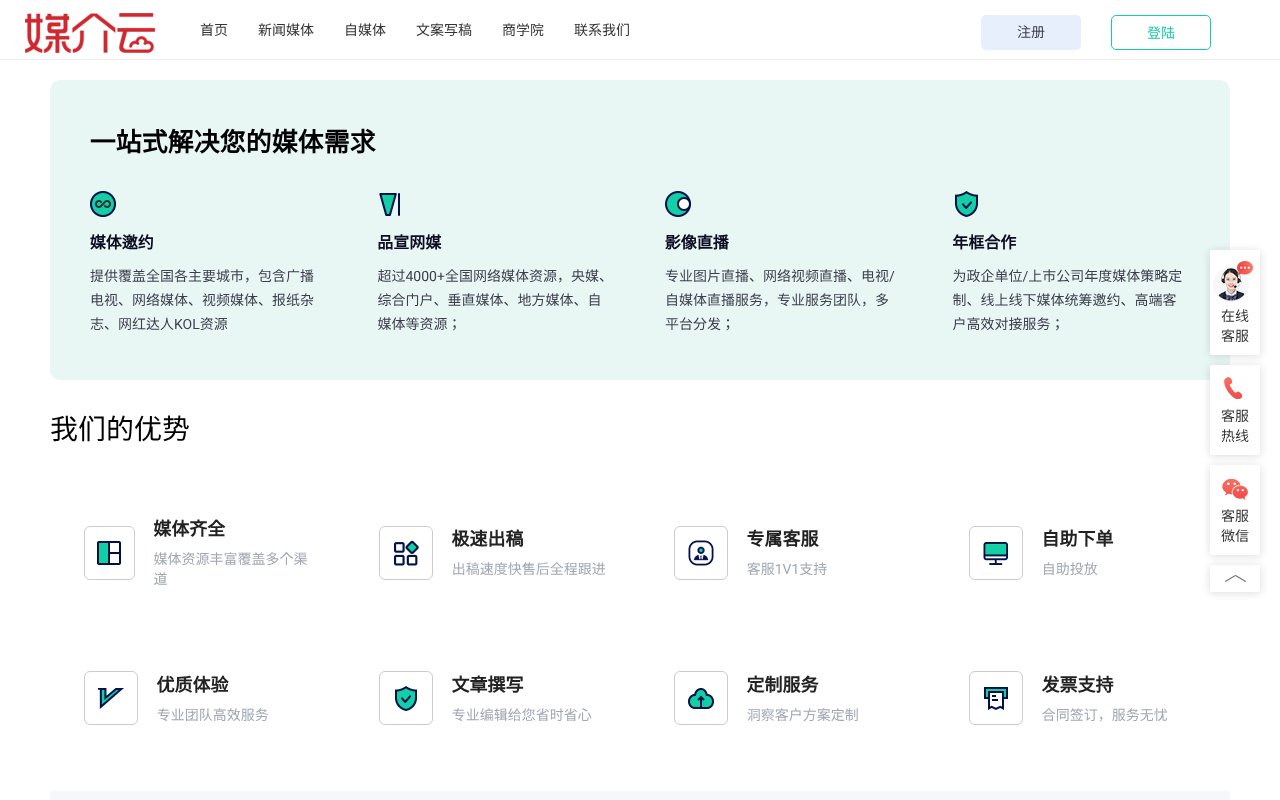
Task: Open the 商学院 menu item
Action: pos(523,30)
